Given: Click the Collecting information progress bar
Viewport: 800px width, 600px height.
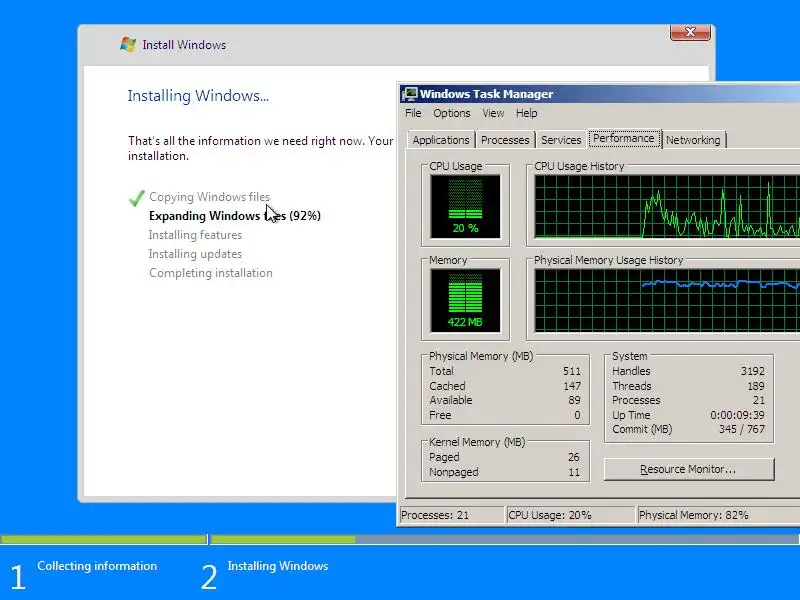Looking at the screenshot, I should tap(104, 539).
